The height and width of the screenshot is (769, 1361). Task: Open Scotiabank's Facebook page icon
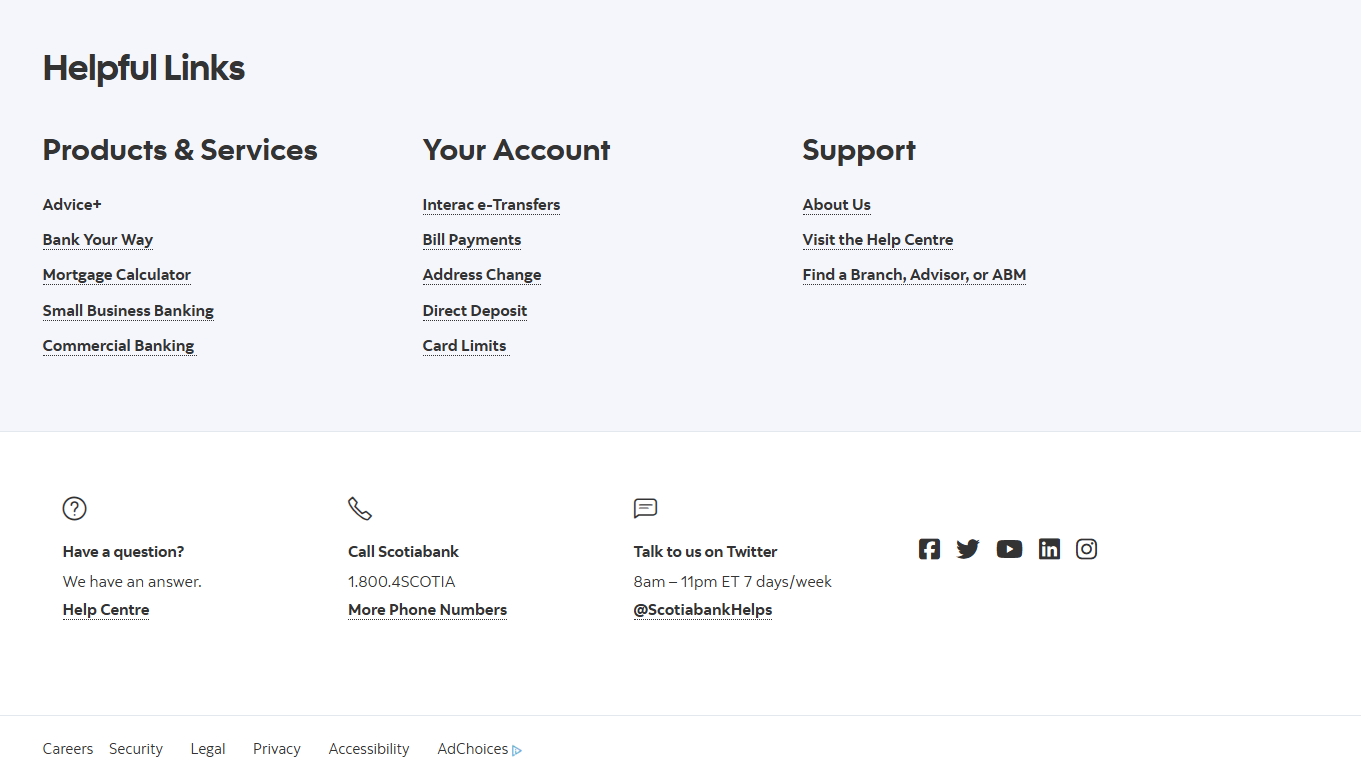click(929, 549)
